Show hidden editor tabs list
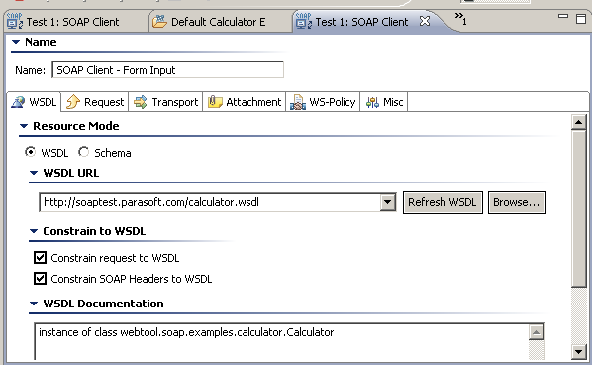 pyautogui.click(x=460, y=18)
